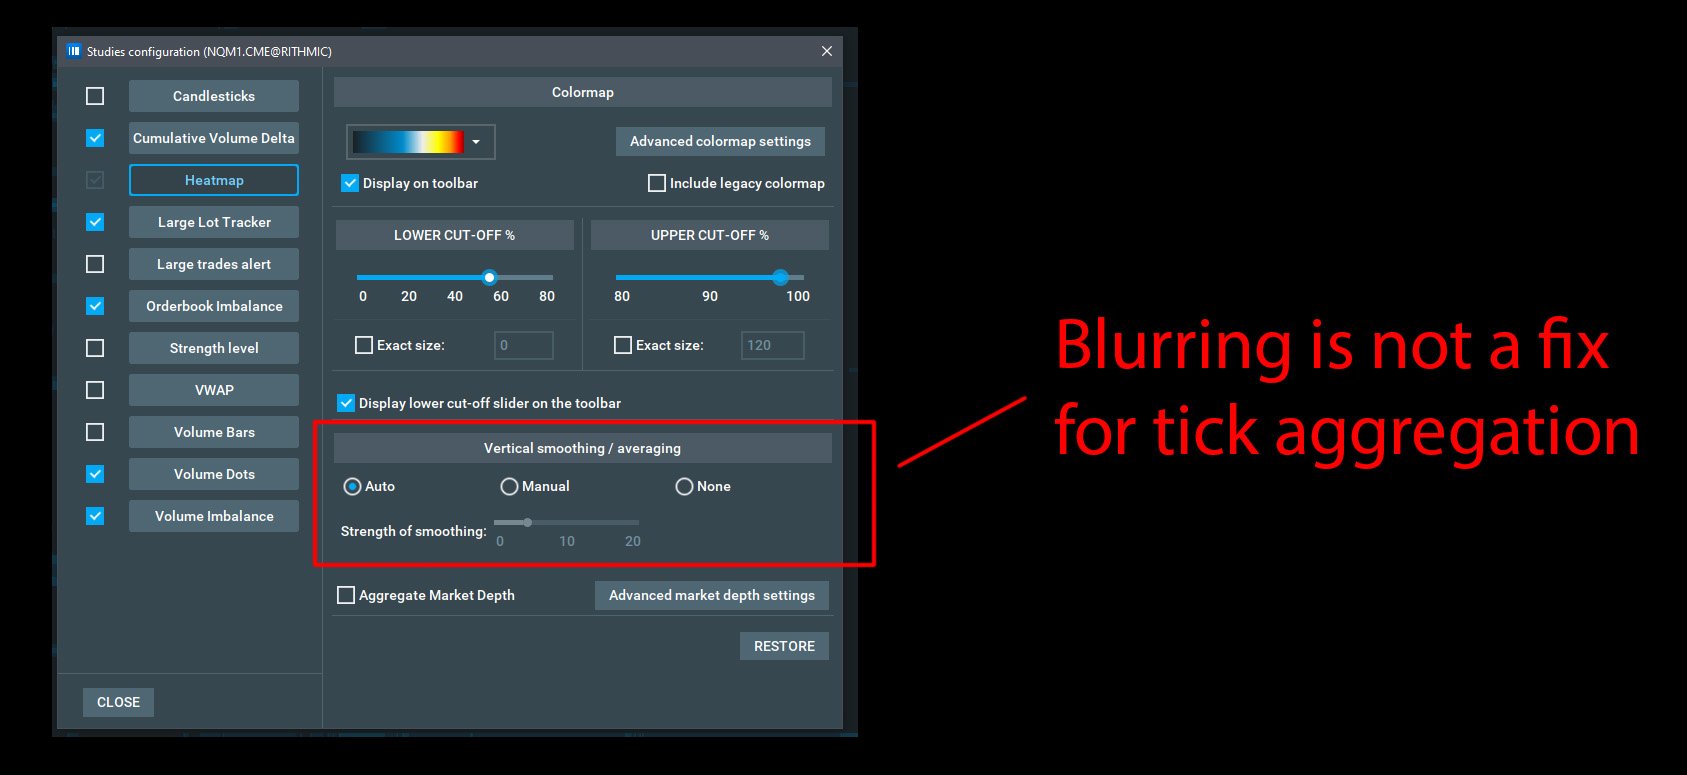The image size is (1687, 775).
Task: Click the upper cut-off Exact size field
Action: pos(772,345)
